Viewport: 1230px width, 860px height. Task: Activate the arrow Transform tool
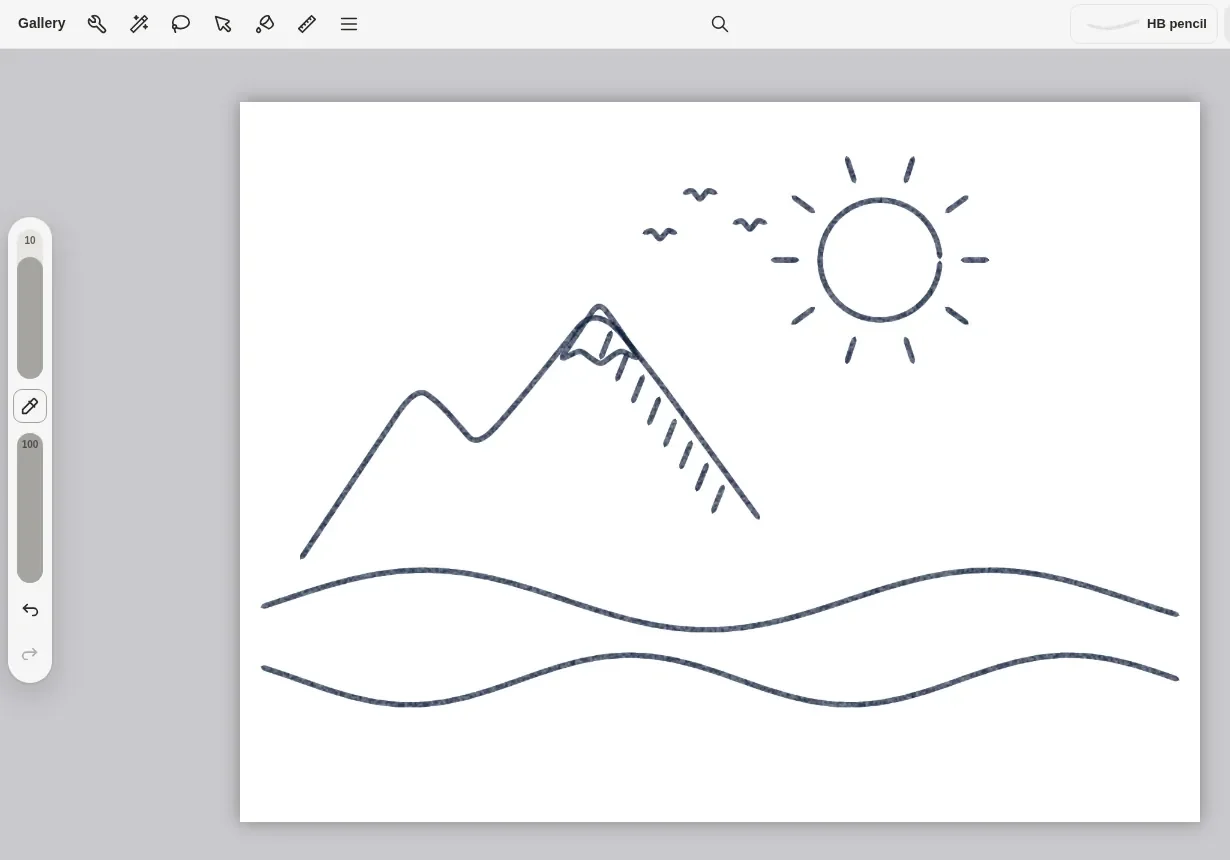tap(223, 24)
